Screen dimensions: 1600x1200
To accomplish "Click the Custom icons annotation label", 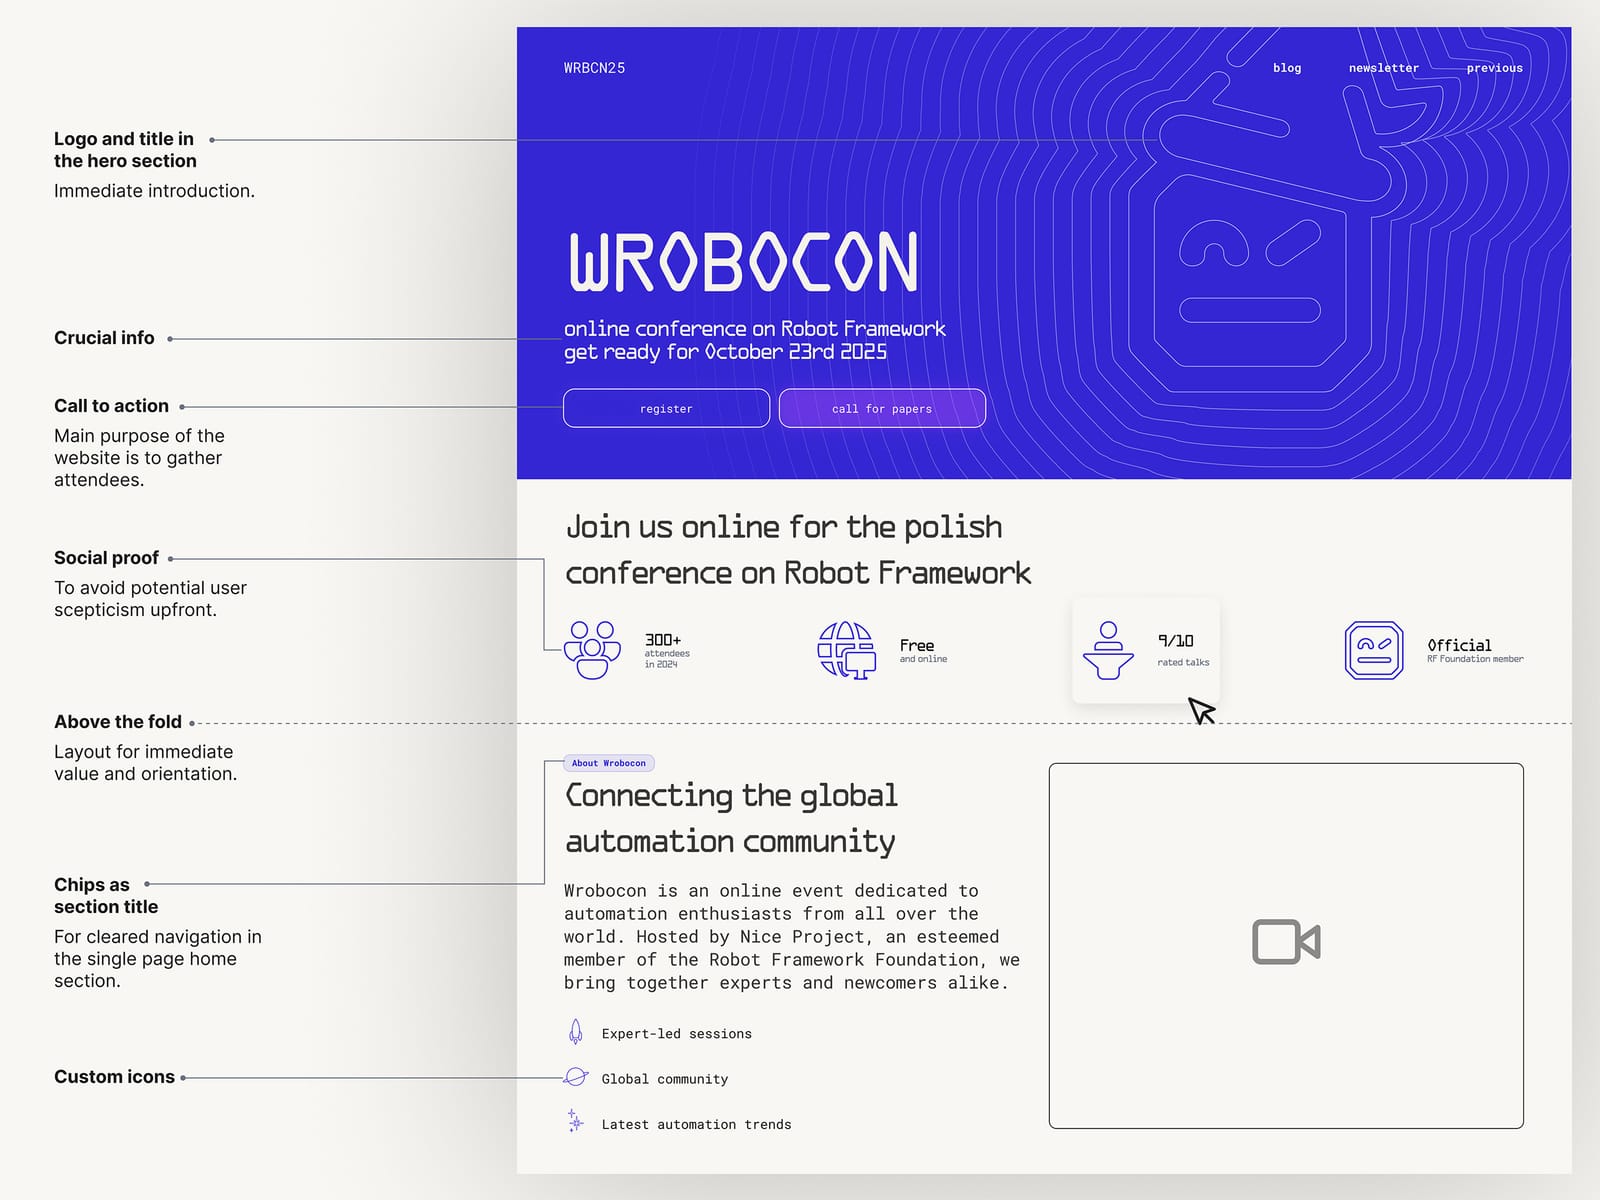I will click(x=114, y=1077).
